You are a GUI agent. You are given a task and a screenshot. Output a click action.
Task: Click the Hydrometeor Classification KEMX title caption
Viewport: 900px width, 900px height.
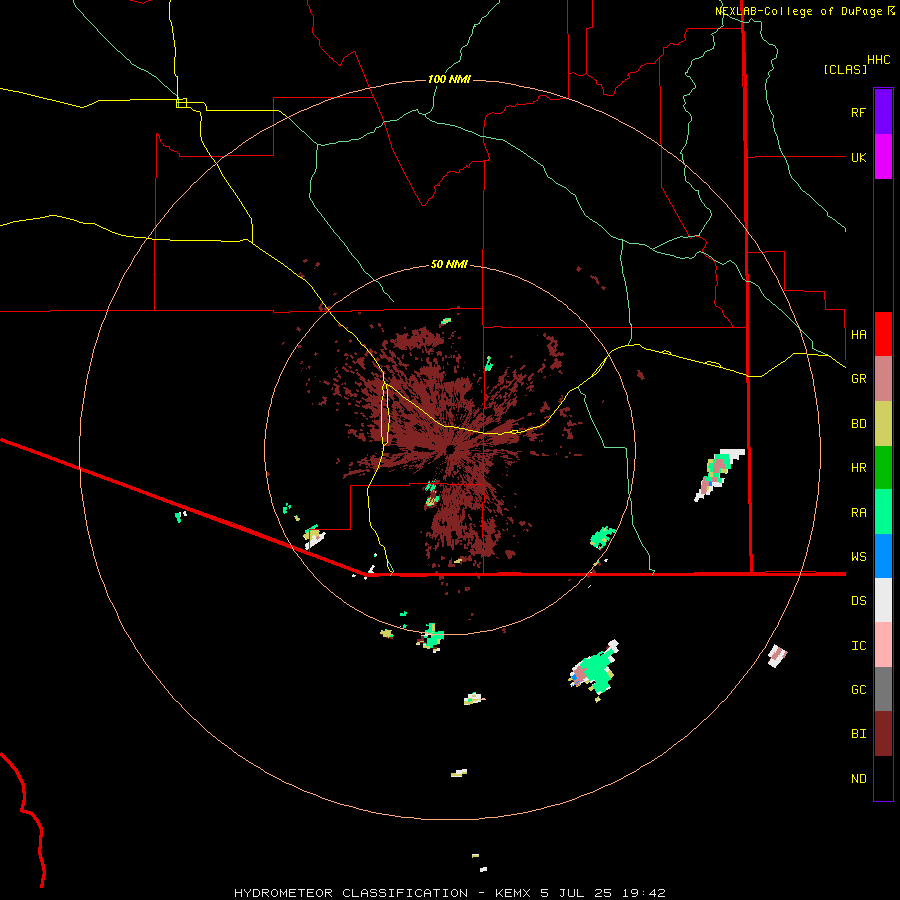point(449,893)
